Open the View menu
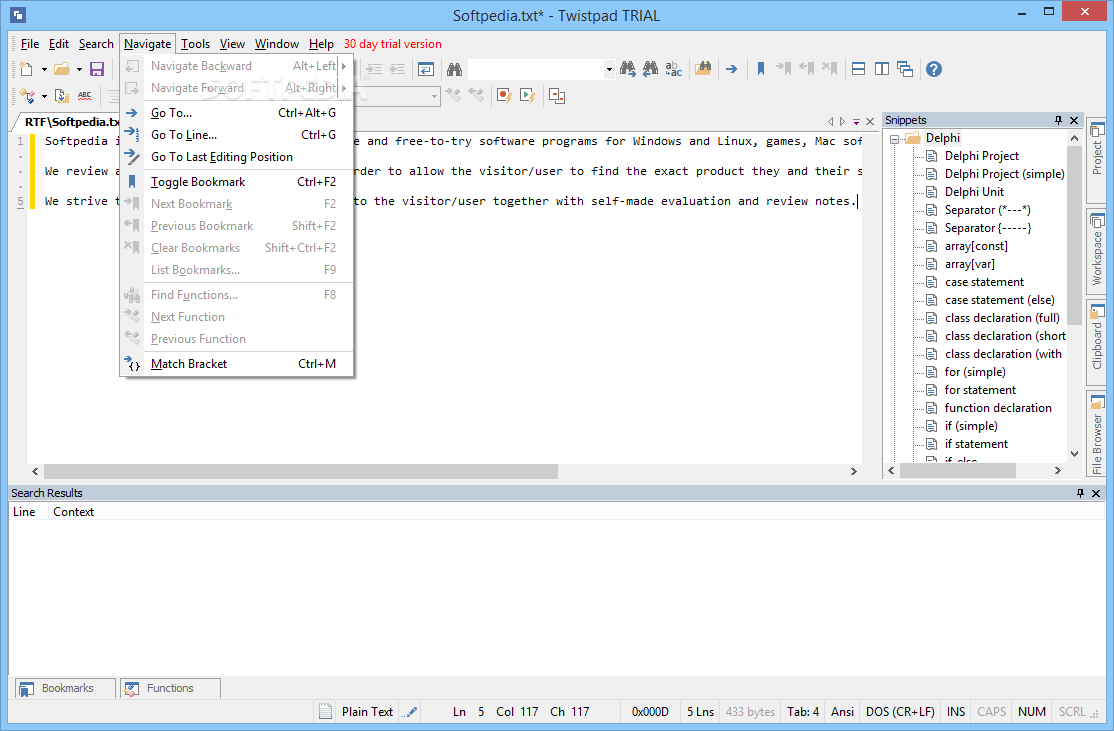1114x731 pixels. pyautogui.click(x=232, y=44)
